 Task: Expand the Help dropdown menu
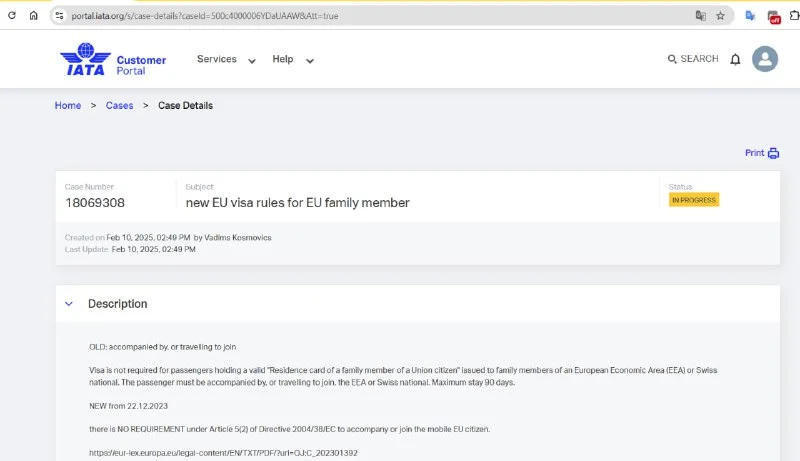pyautogui.click(x=293, y=60)
